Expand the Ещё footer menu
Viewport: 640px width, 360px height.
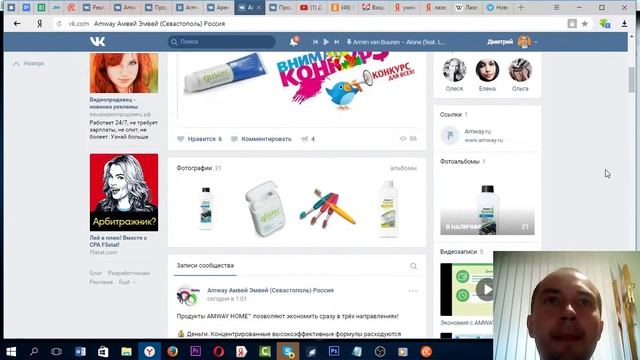pos(127,282)
